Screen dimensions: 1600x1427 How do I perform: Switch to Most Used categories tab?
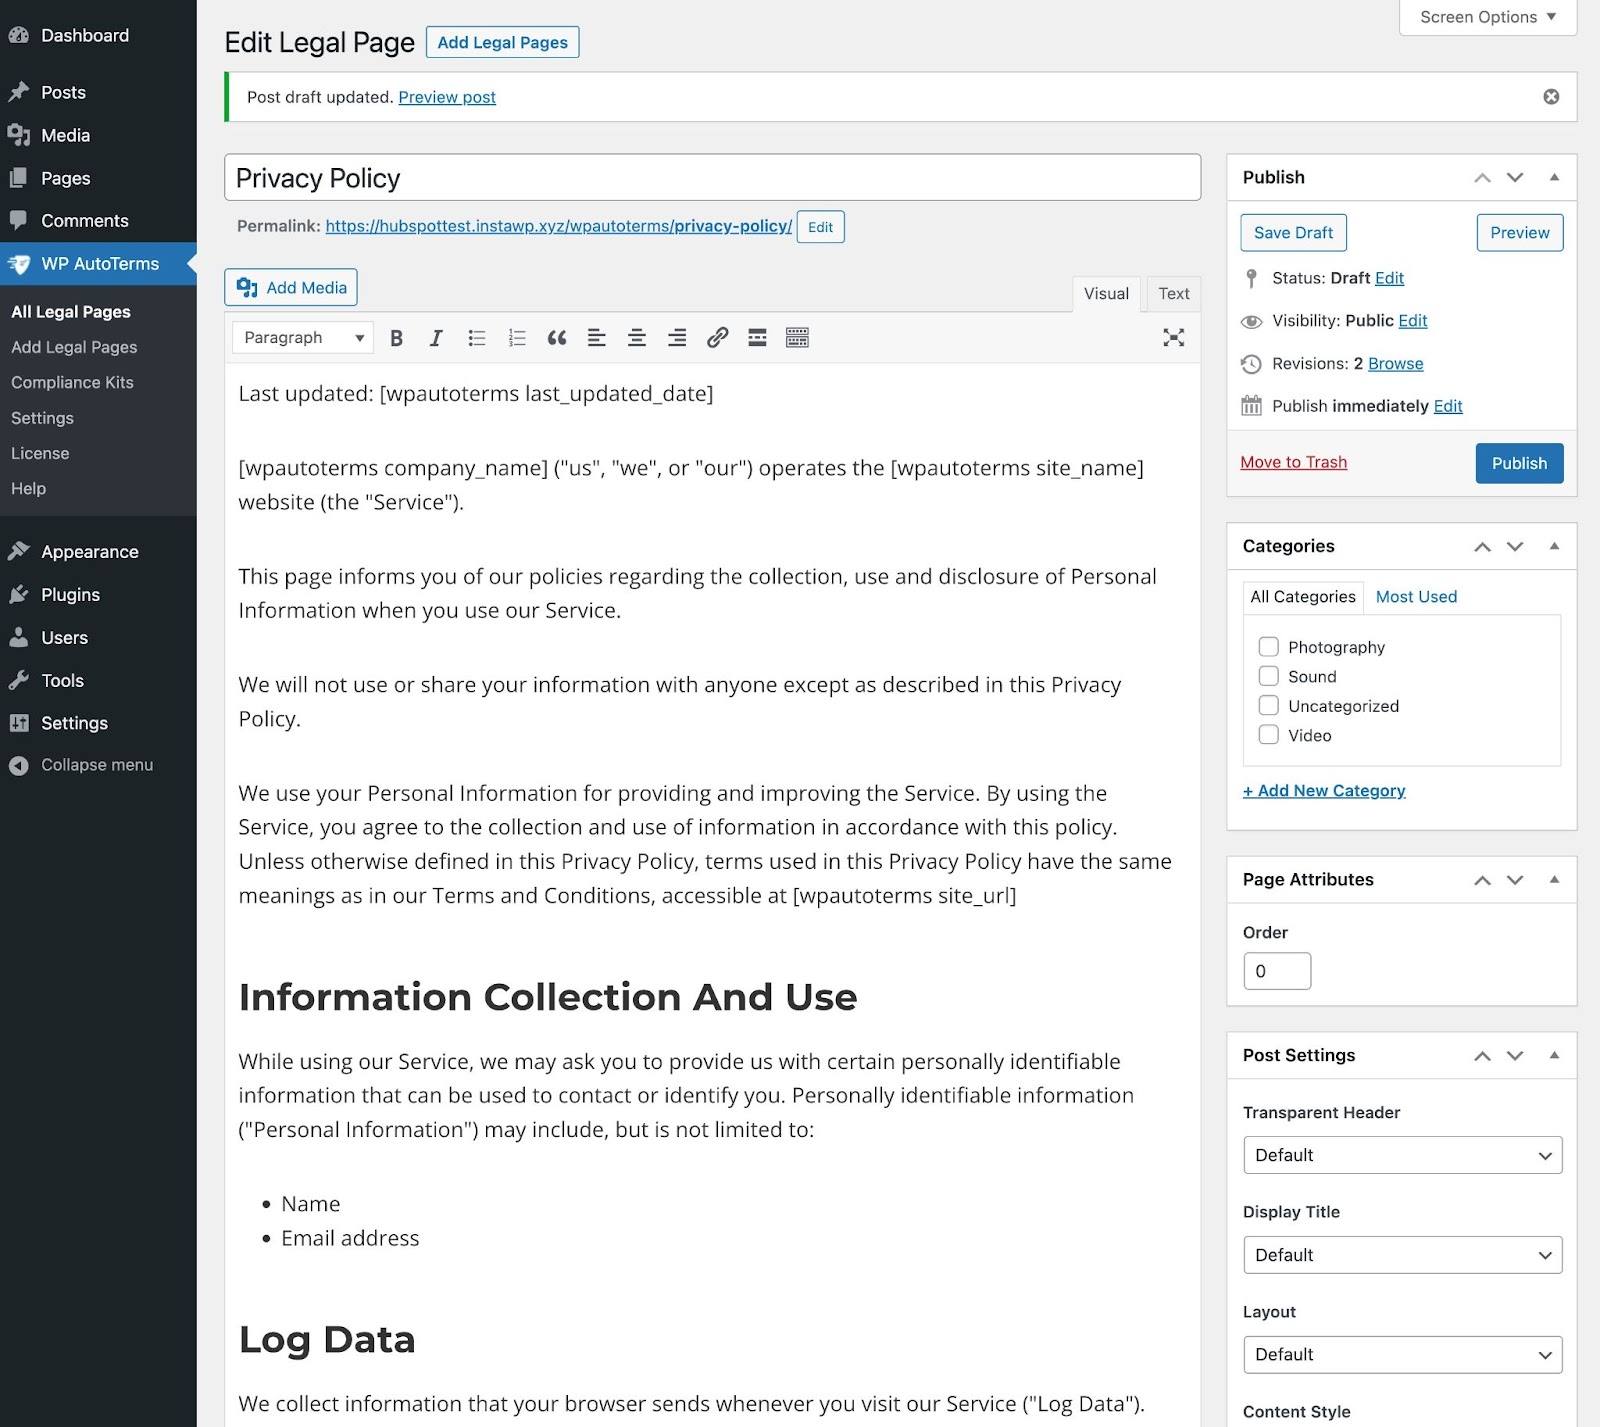(1416, 597)
